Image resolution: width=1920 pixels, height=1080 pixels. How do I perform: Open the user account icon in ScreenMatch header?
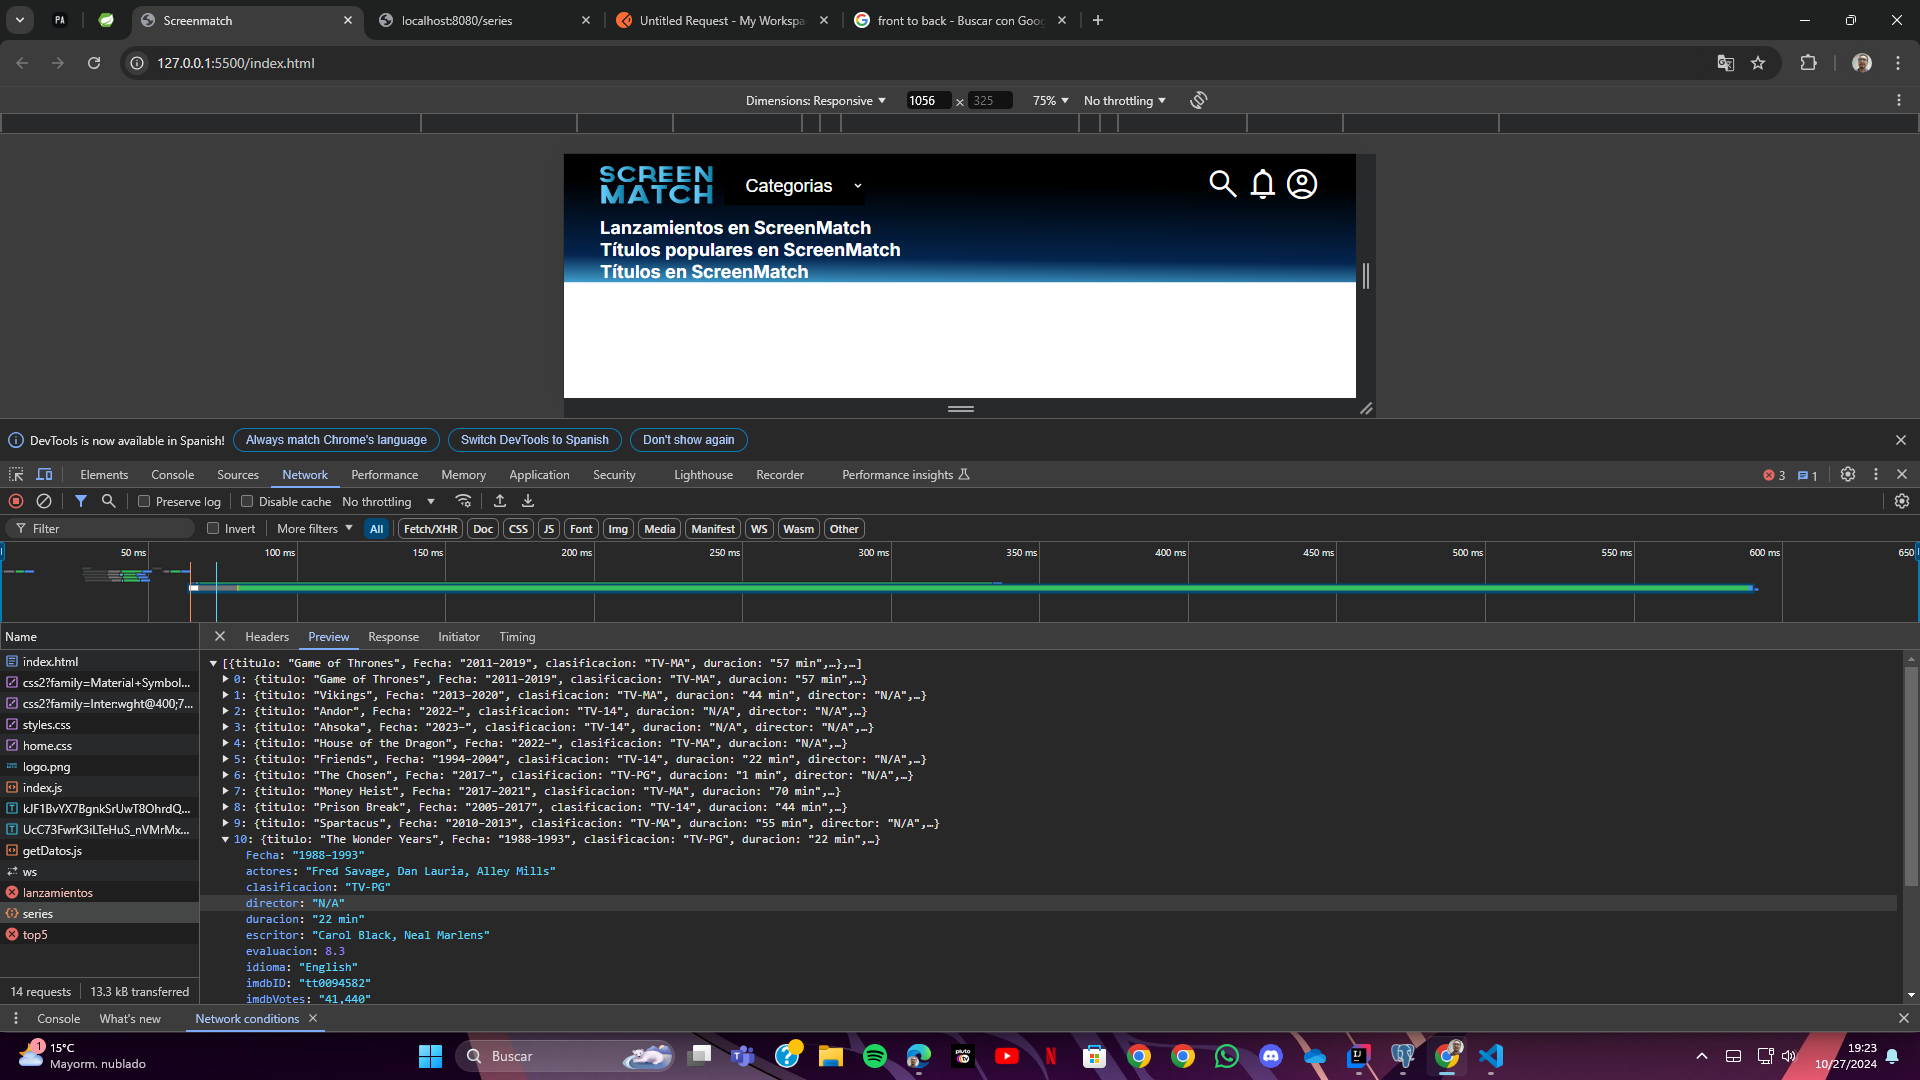(x=1302, y=184)
